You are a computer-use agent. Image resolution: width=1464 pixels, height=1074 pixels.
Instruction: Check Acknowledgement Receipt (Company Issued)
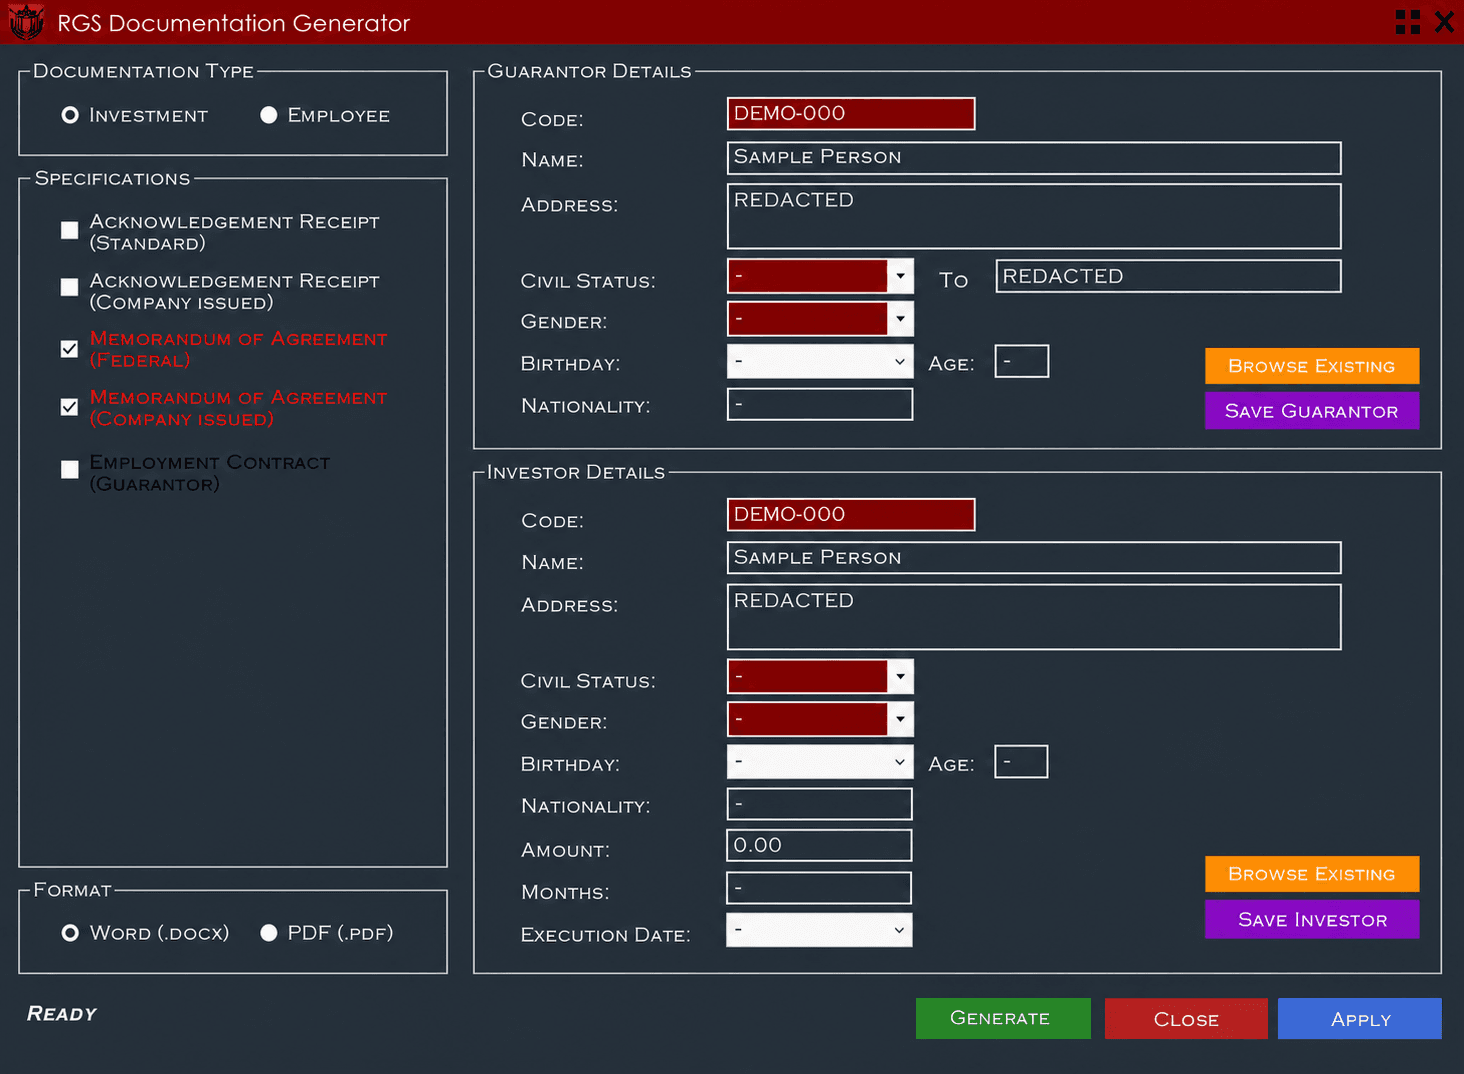coord(69,287)
